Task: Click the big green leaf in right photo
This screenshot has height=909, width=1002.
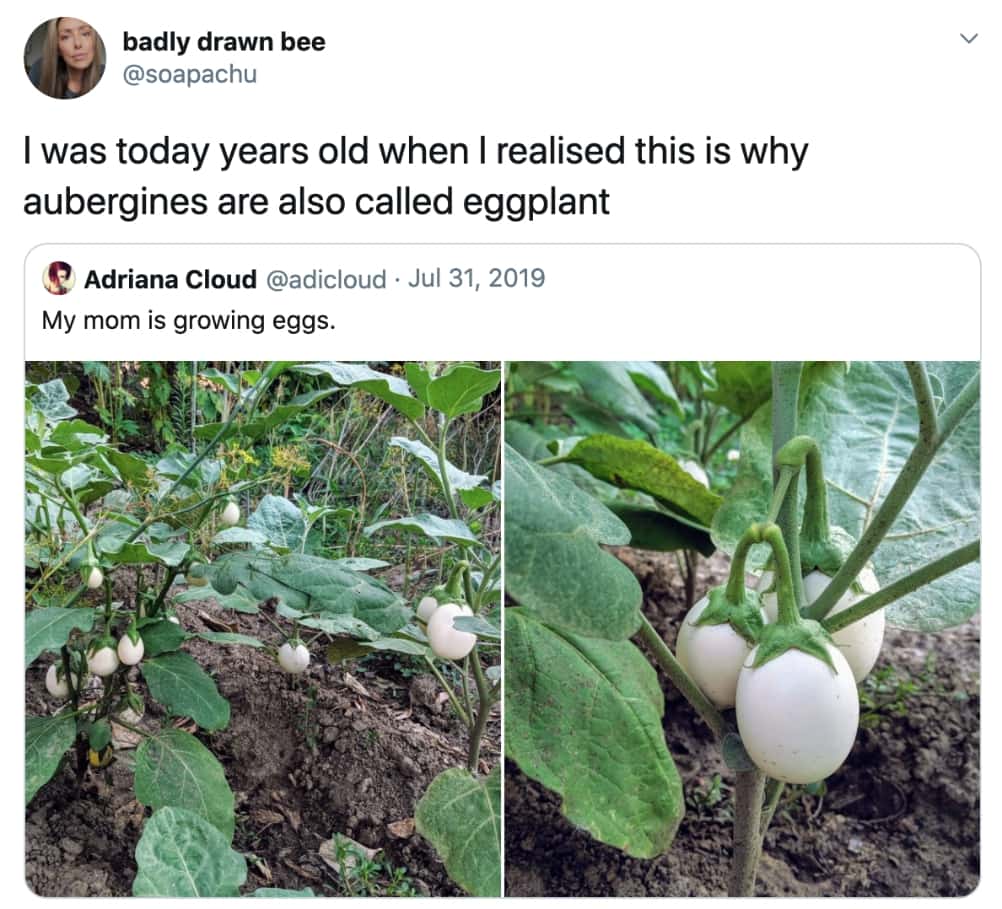Action: pos(591,729)
